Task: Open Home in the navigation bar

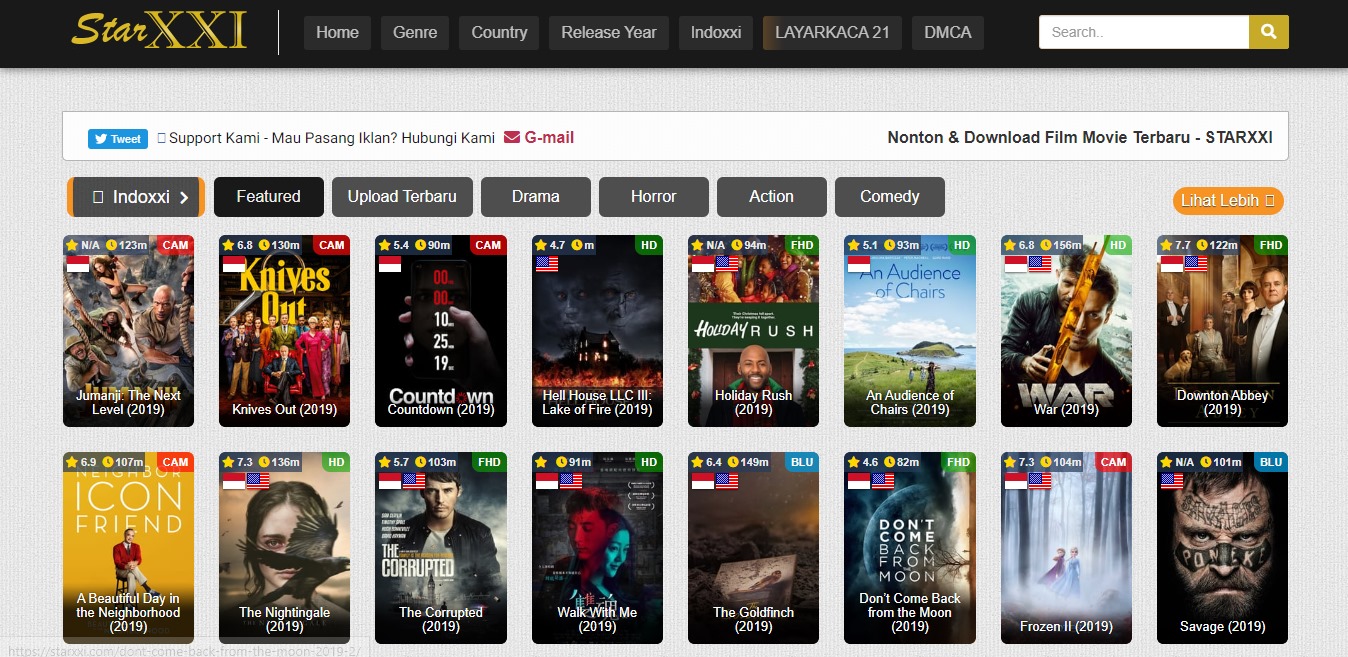Action: 337,32
